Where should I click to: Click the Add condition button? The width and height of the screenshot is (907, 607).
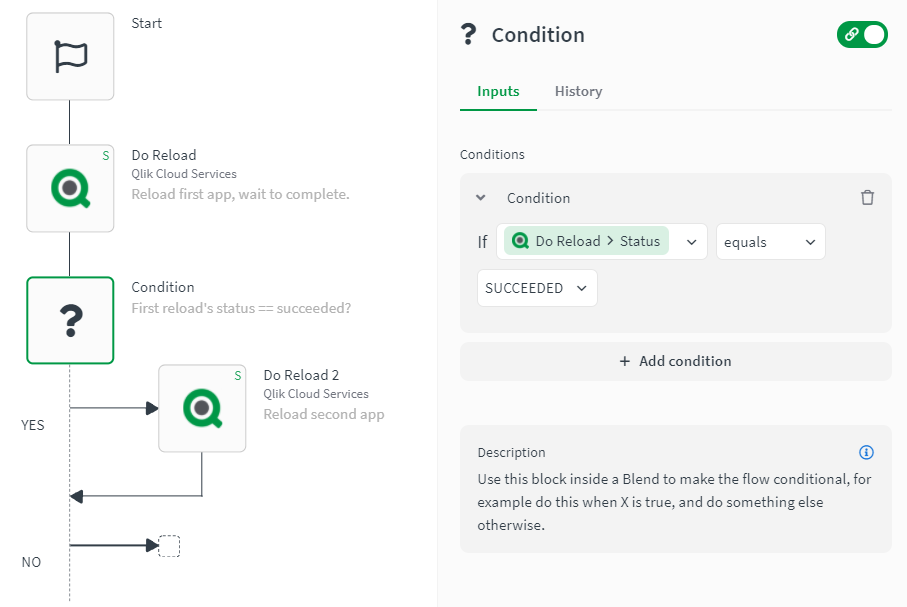(675, 361)
